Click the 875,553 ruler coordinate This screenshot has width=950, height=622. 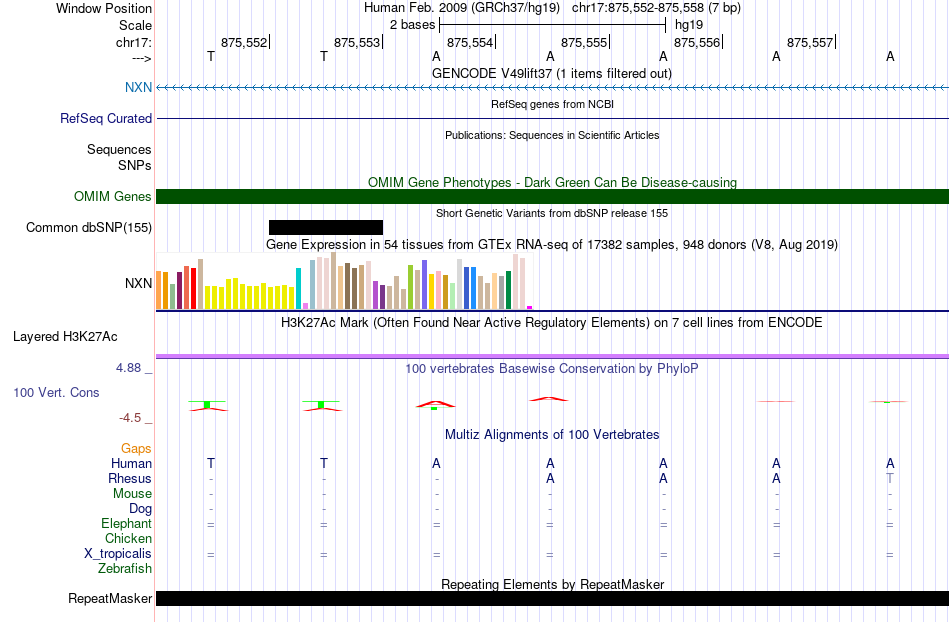click(357, 42)
